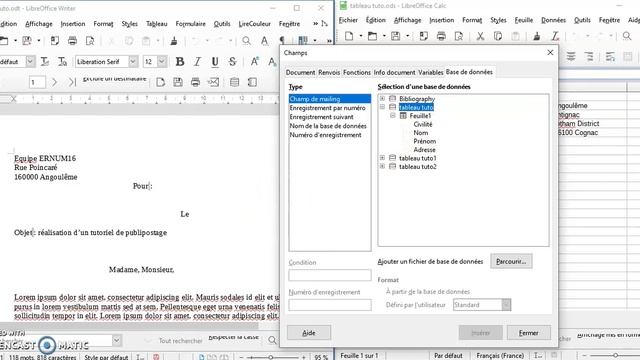The width and height of the screenshot is (640, 360).
Task: Open Print Preview in Writer toolbar
Action: (x=90, y=40)
